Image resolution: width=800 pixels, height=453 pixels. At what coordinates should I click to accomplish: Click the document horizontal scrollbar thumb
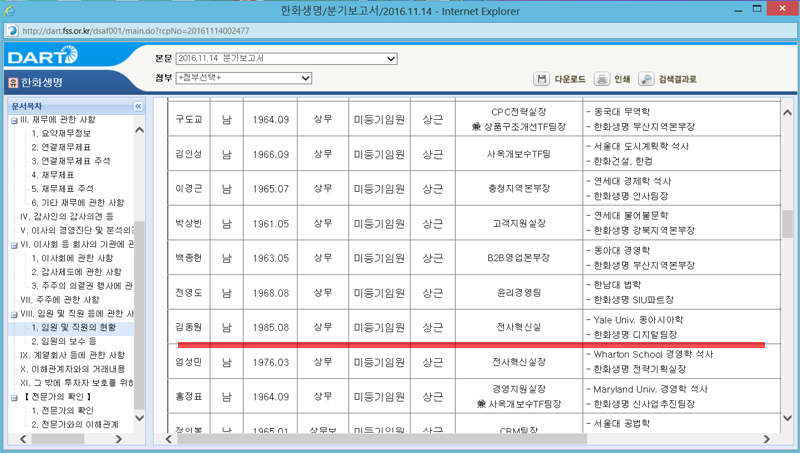(x=382, y=439)
